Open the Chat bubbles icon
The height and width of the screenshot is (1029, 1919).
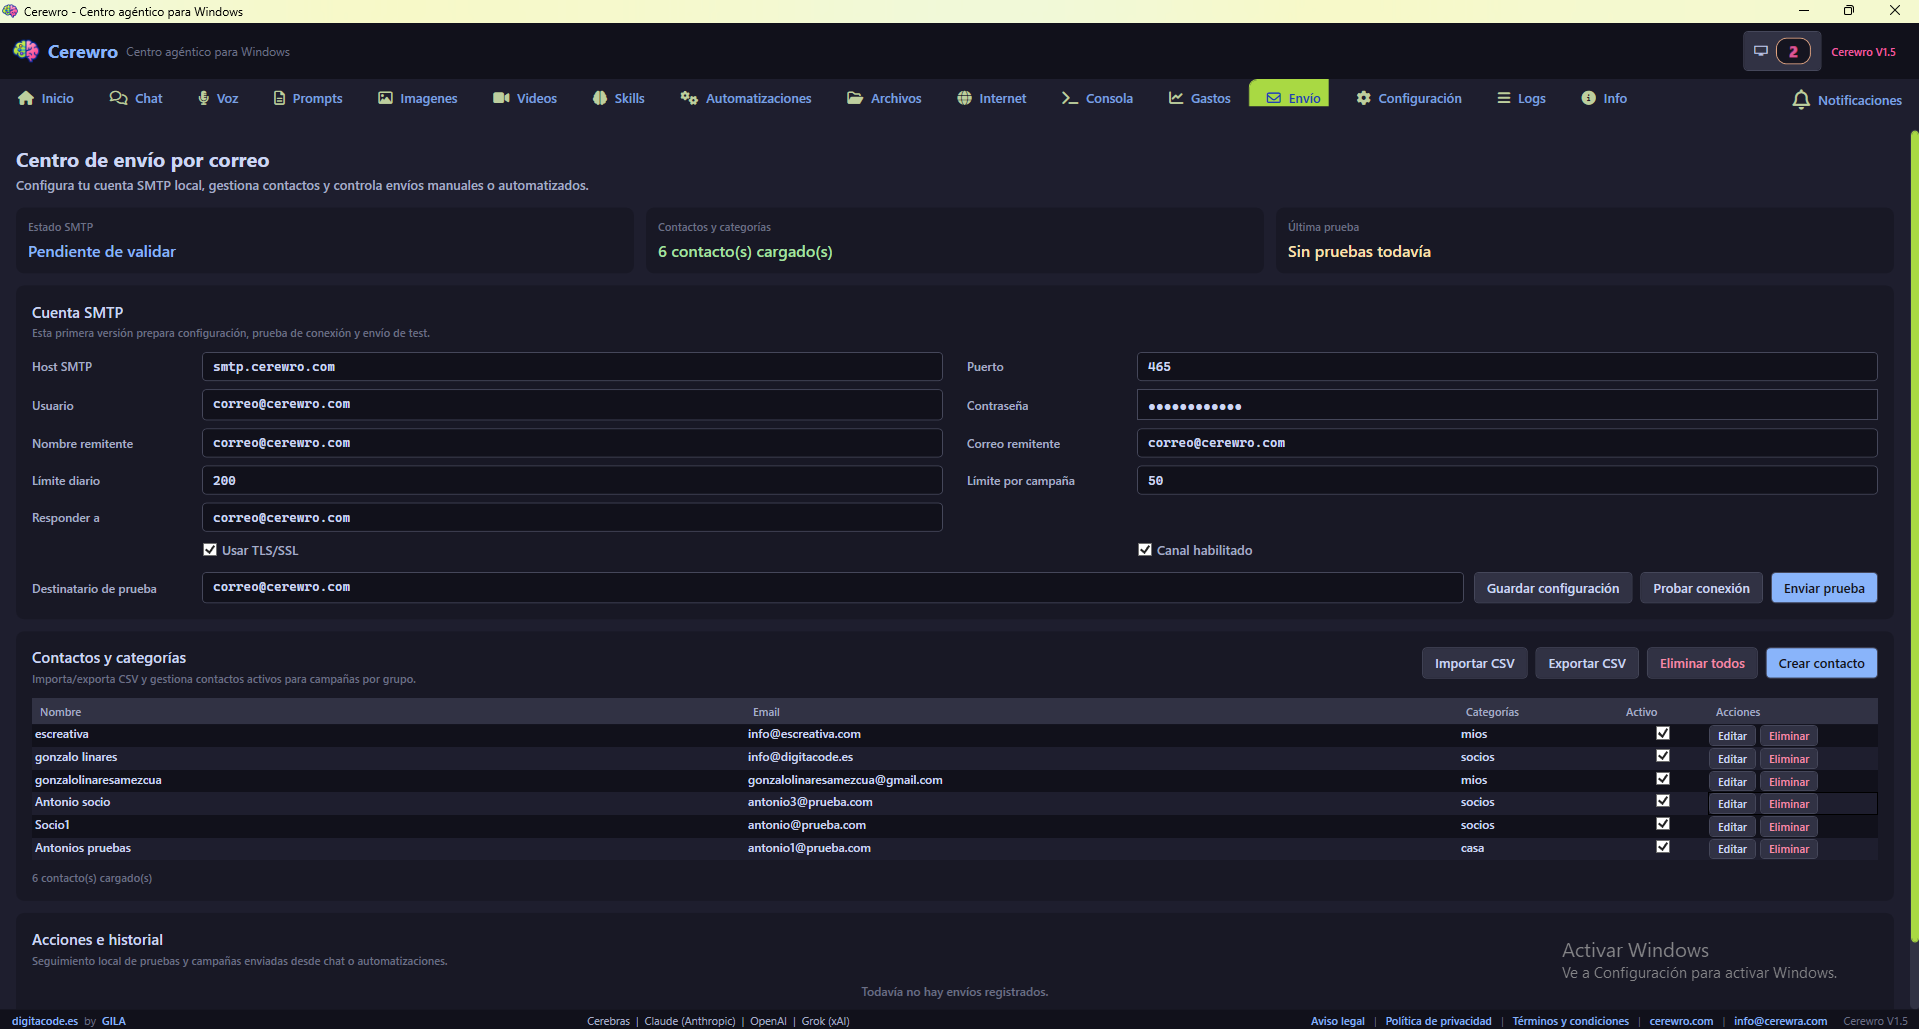tap(118, 98)
